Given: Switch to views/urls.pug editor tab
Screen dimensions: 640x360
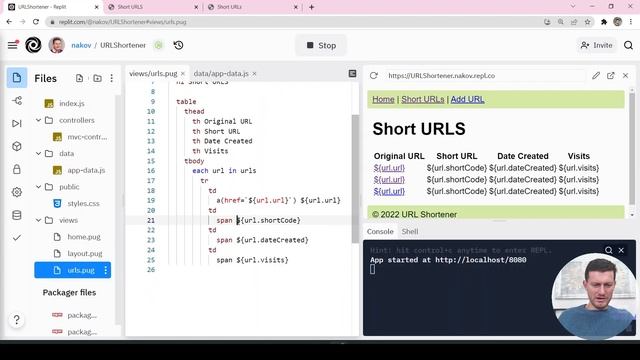Looking at the screenshot, I should [153, 73].
